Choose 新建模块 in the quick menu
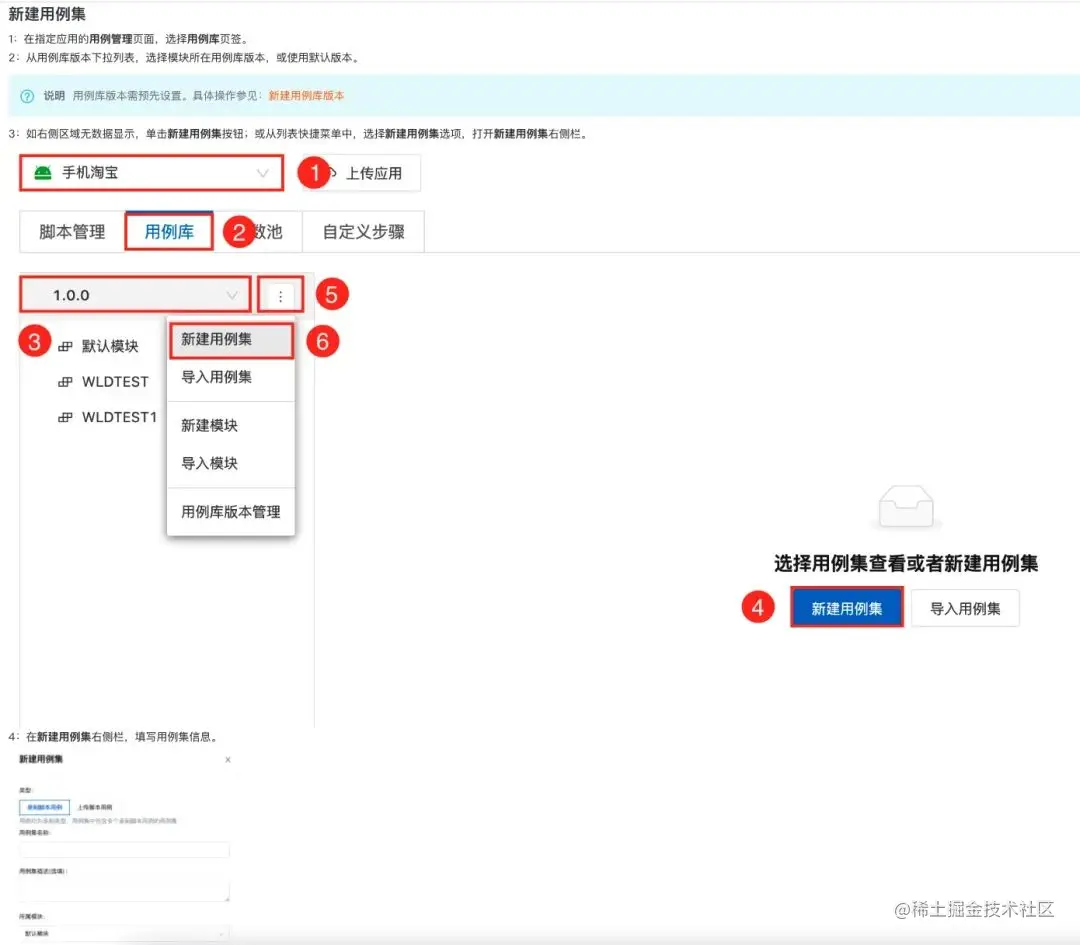The height and width of the screenshot is (945, 1080). (231, 426)
